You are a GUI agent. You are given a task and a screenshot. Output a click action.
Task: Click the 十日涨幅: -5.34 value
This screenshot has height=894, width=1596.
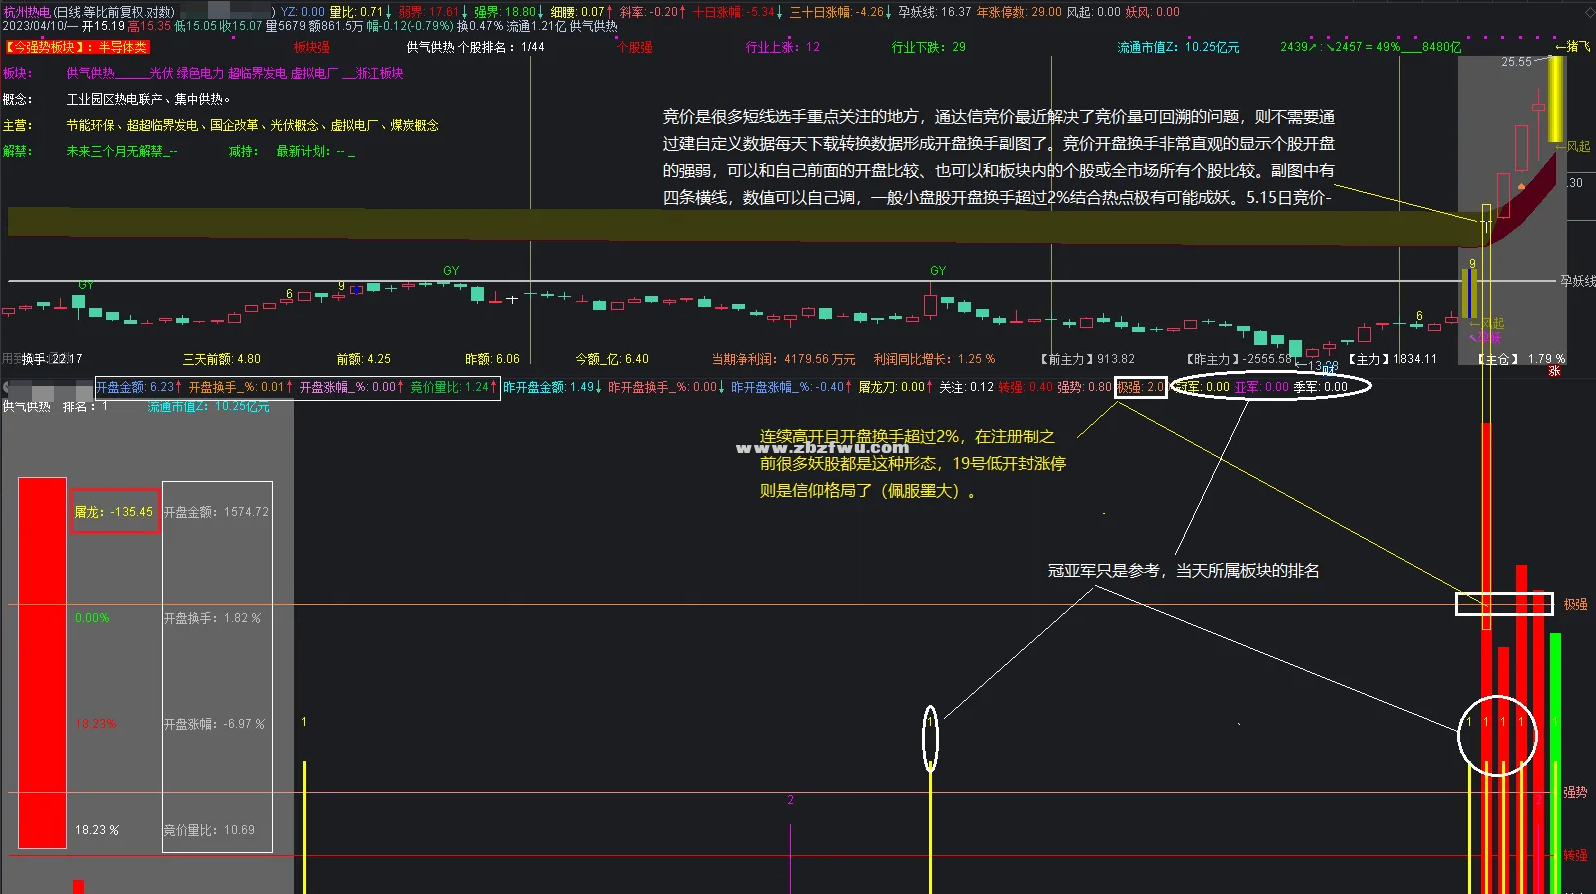[x=734, y=12]
